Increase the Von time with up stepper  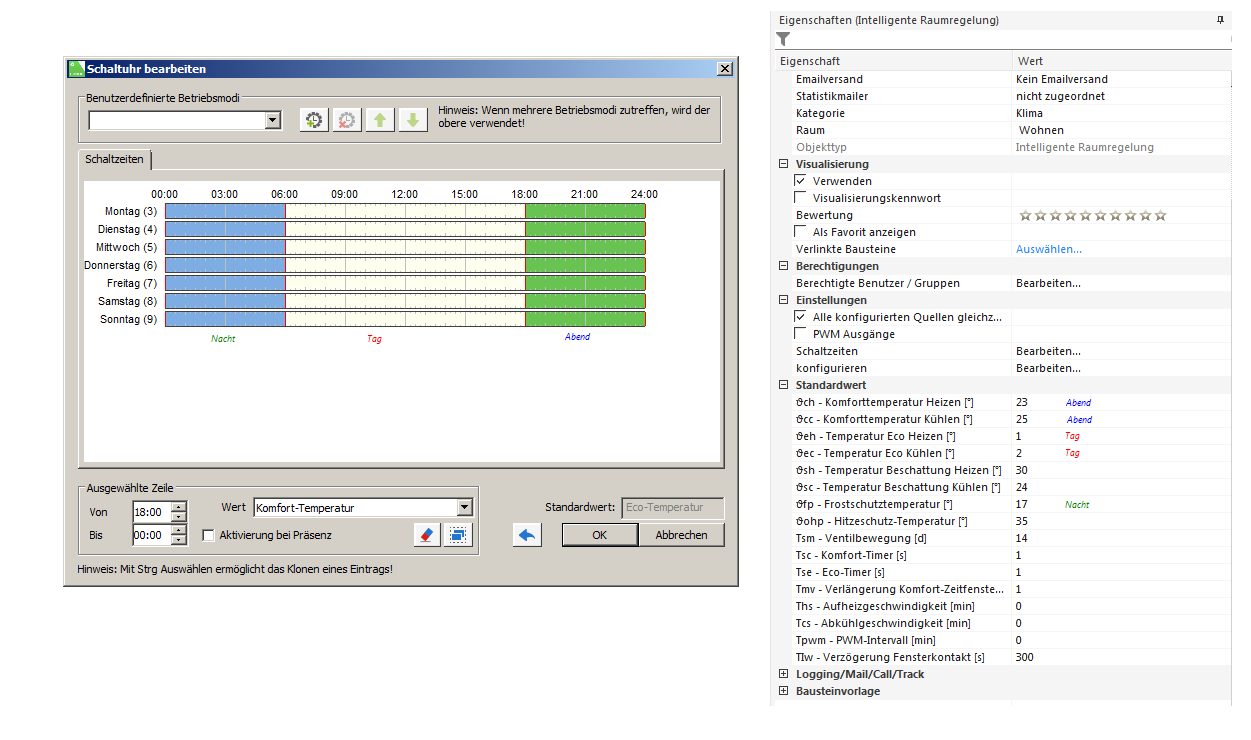pos(179,506)
